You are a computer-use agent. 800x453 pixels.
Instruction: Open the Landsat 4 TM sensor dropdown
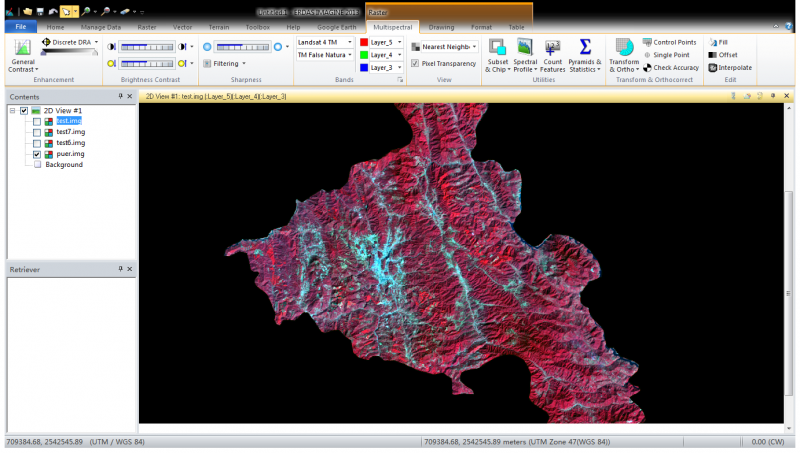325,43
